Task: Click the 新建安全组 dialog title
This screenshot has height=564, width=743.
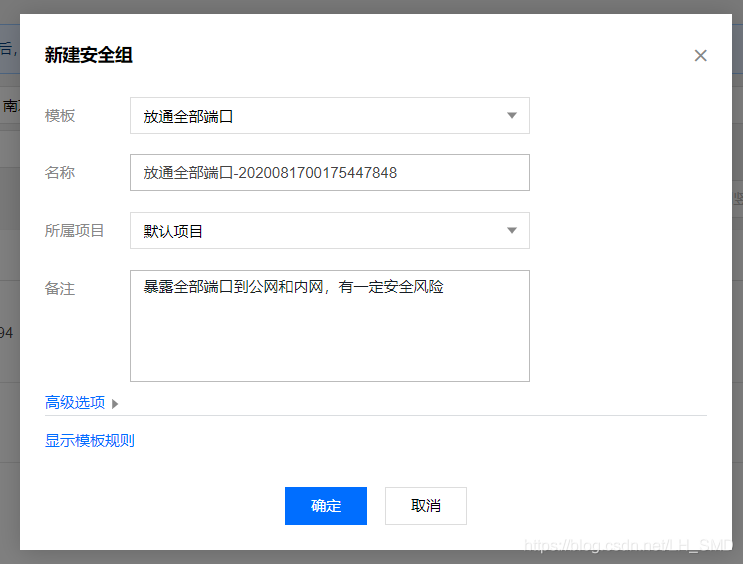Action: [89, 55]
